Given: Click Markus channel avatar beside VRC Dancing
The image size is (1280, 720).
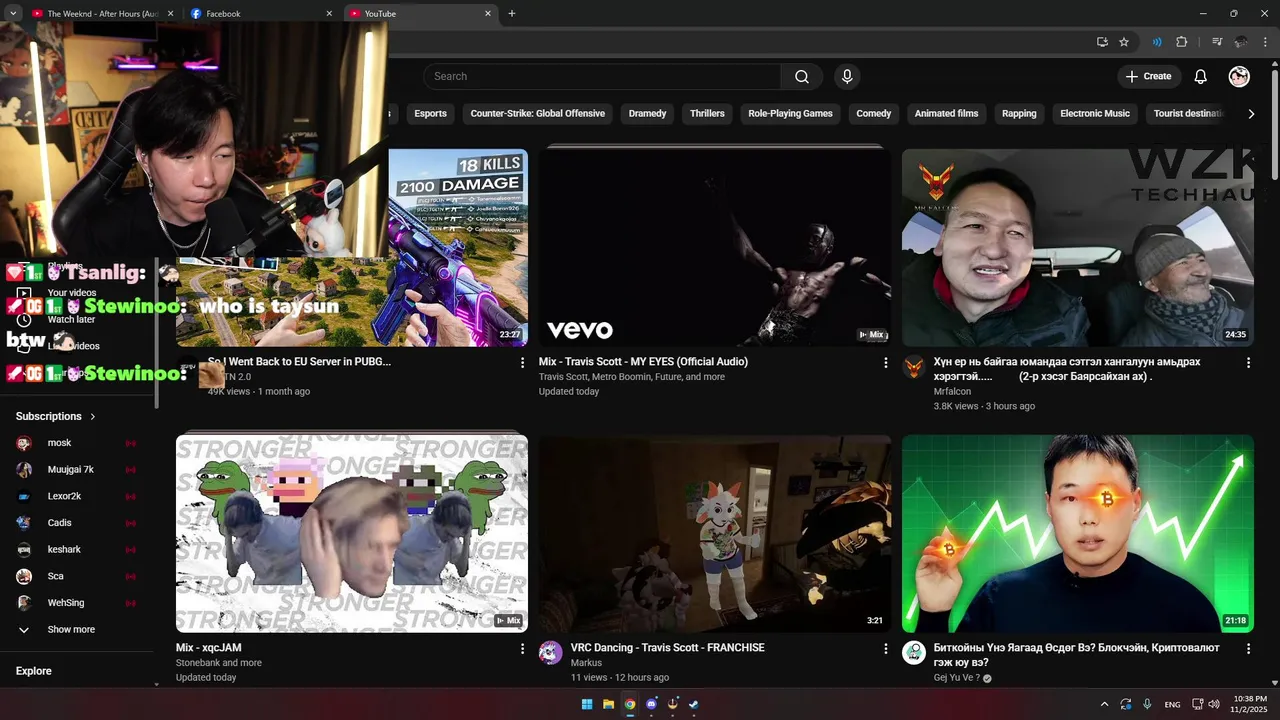Looking at the screenshot, I should [551, 653].
